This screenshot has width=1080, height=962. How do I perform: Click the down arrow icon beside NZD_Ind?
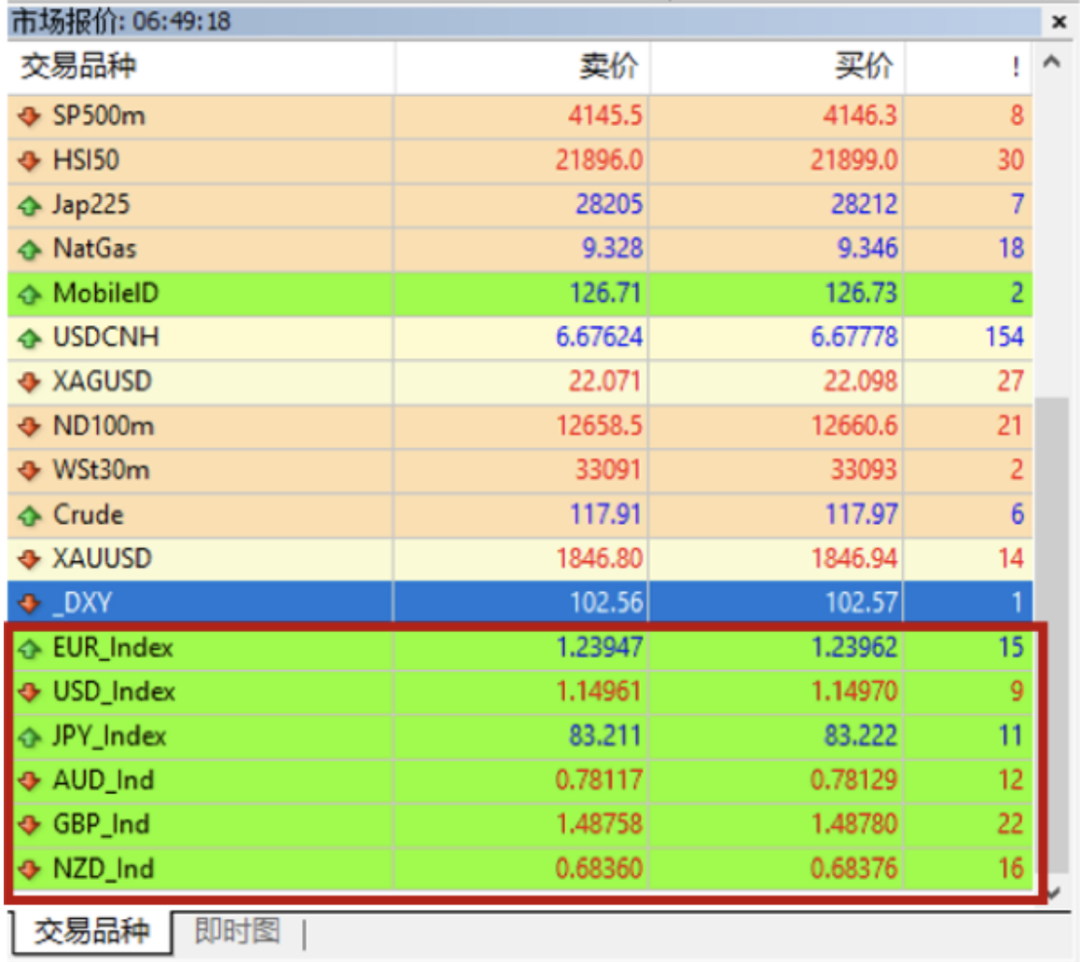pyautogui.click(x=30, y=870)
